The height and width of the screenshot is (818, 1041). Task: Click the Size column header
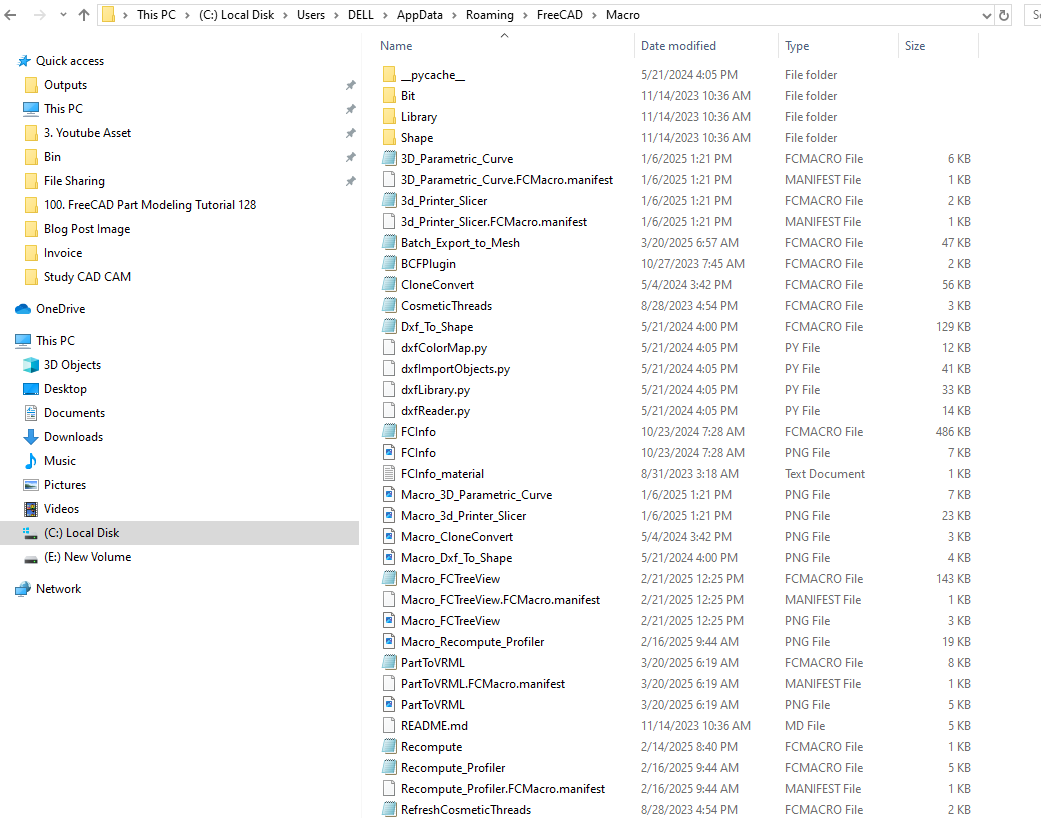coord(915,46)
